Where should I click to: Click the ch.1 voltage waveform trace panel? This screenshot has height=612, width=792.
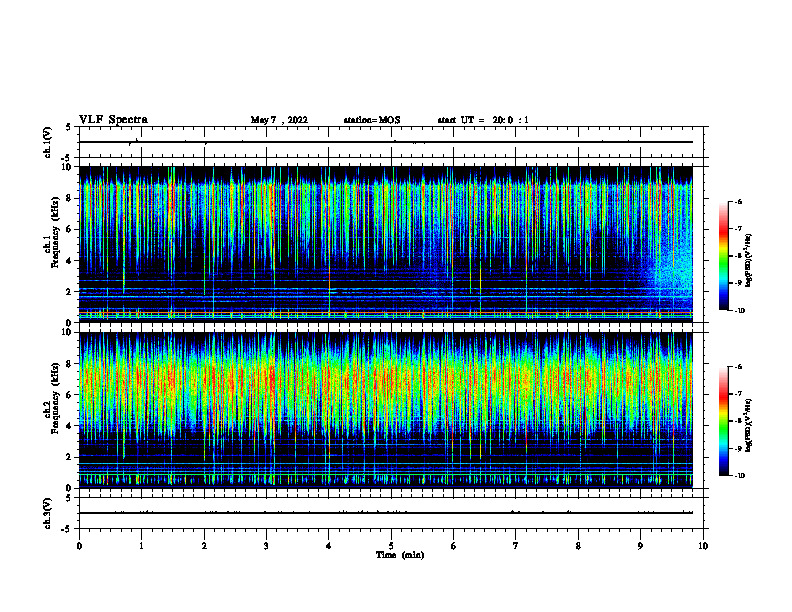pyautogui.click(x=391, y=142)
